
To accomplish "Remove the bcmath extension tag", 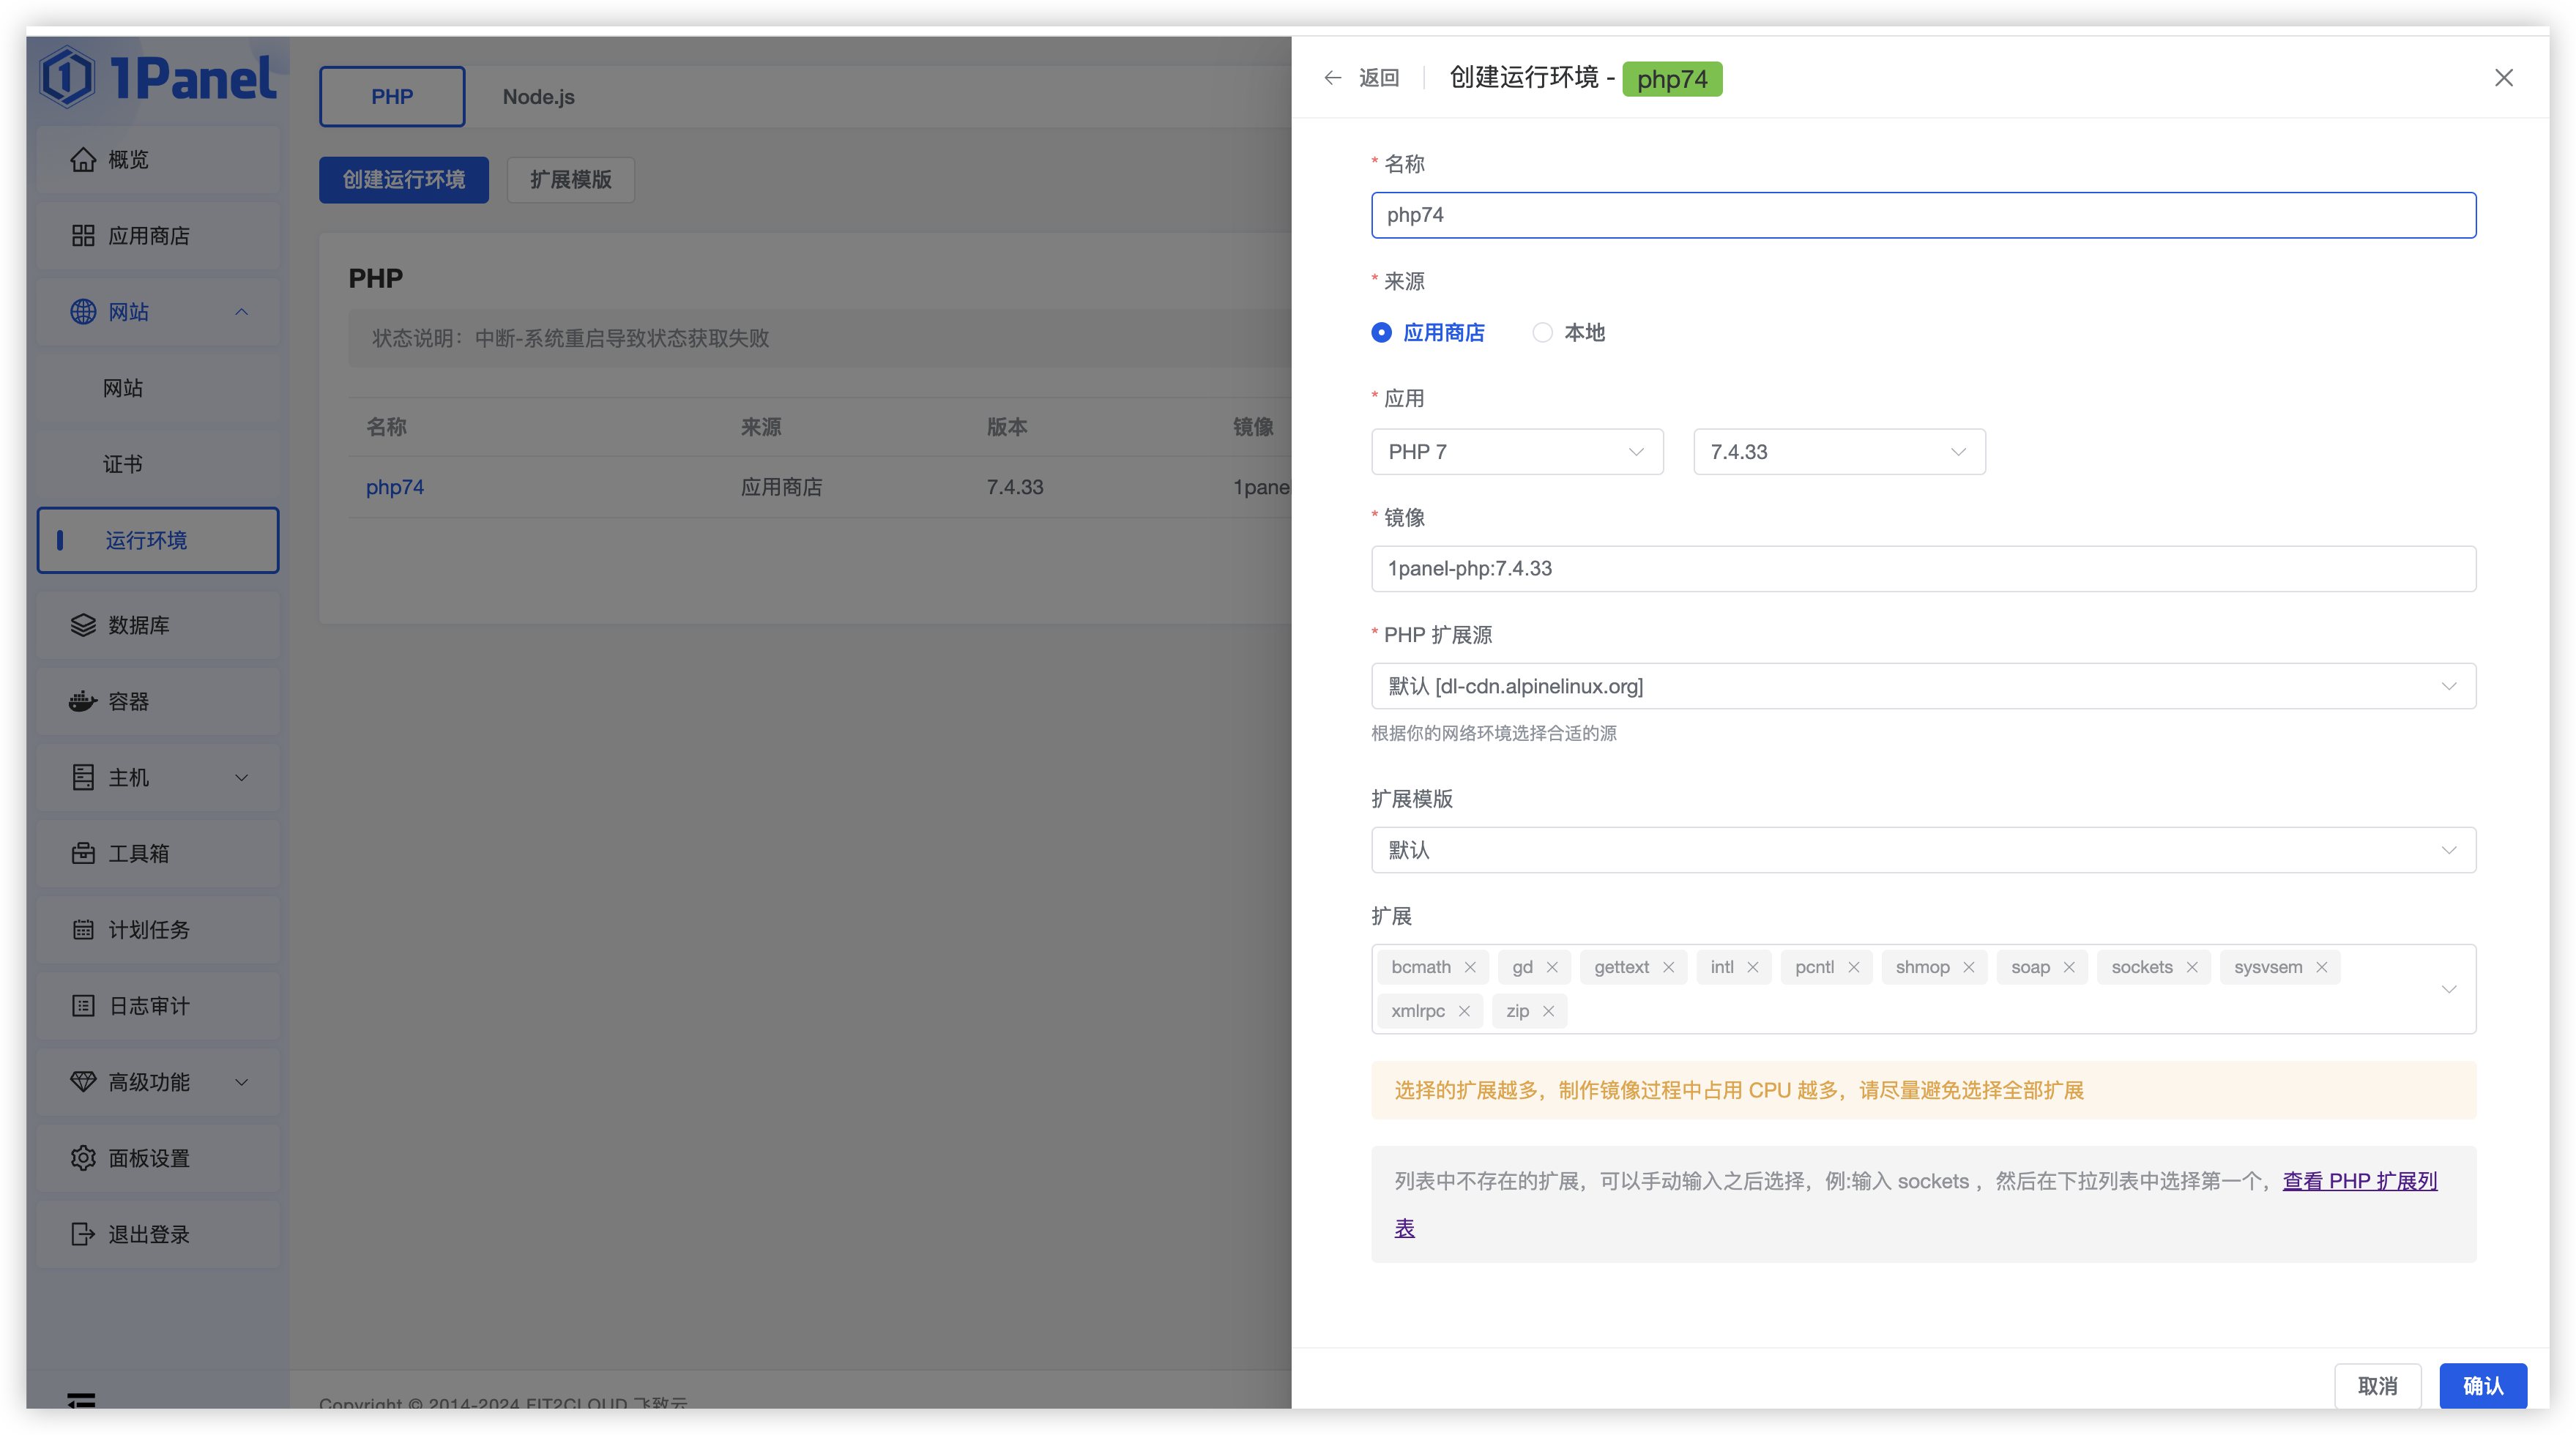I will tap(1469, 967).
